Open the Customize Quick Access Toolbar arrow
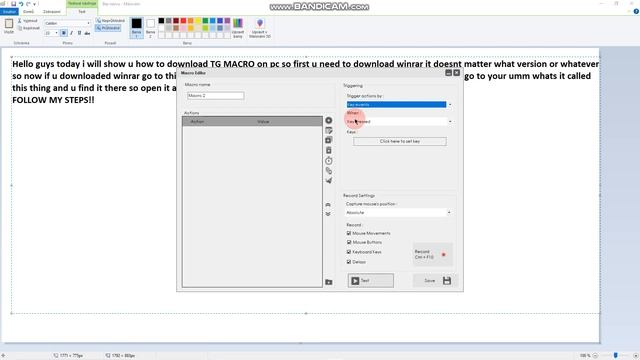The image size is (640, 360). pyautogui.click(x=35, y=4)
